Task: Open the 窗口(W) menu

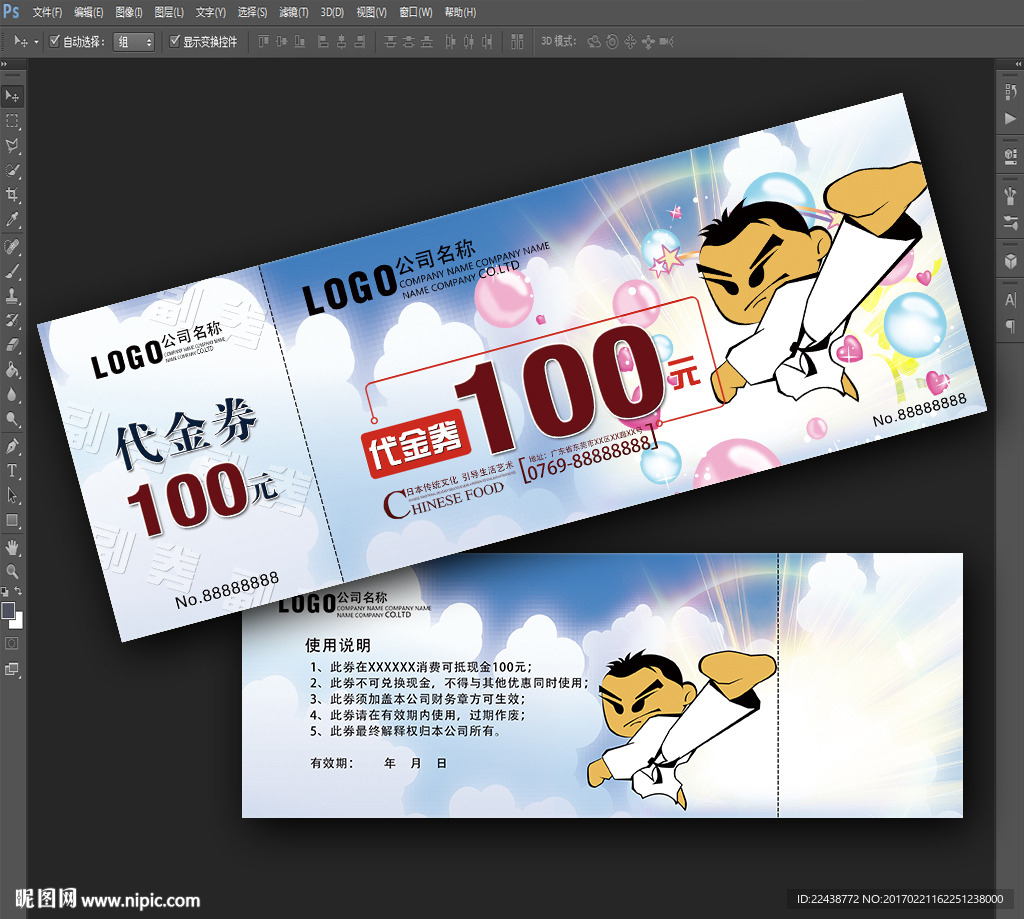Action: tap(415, 12)
